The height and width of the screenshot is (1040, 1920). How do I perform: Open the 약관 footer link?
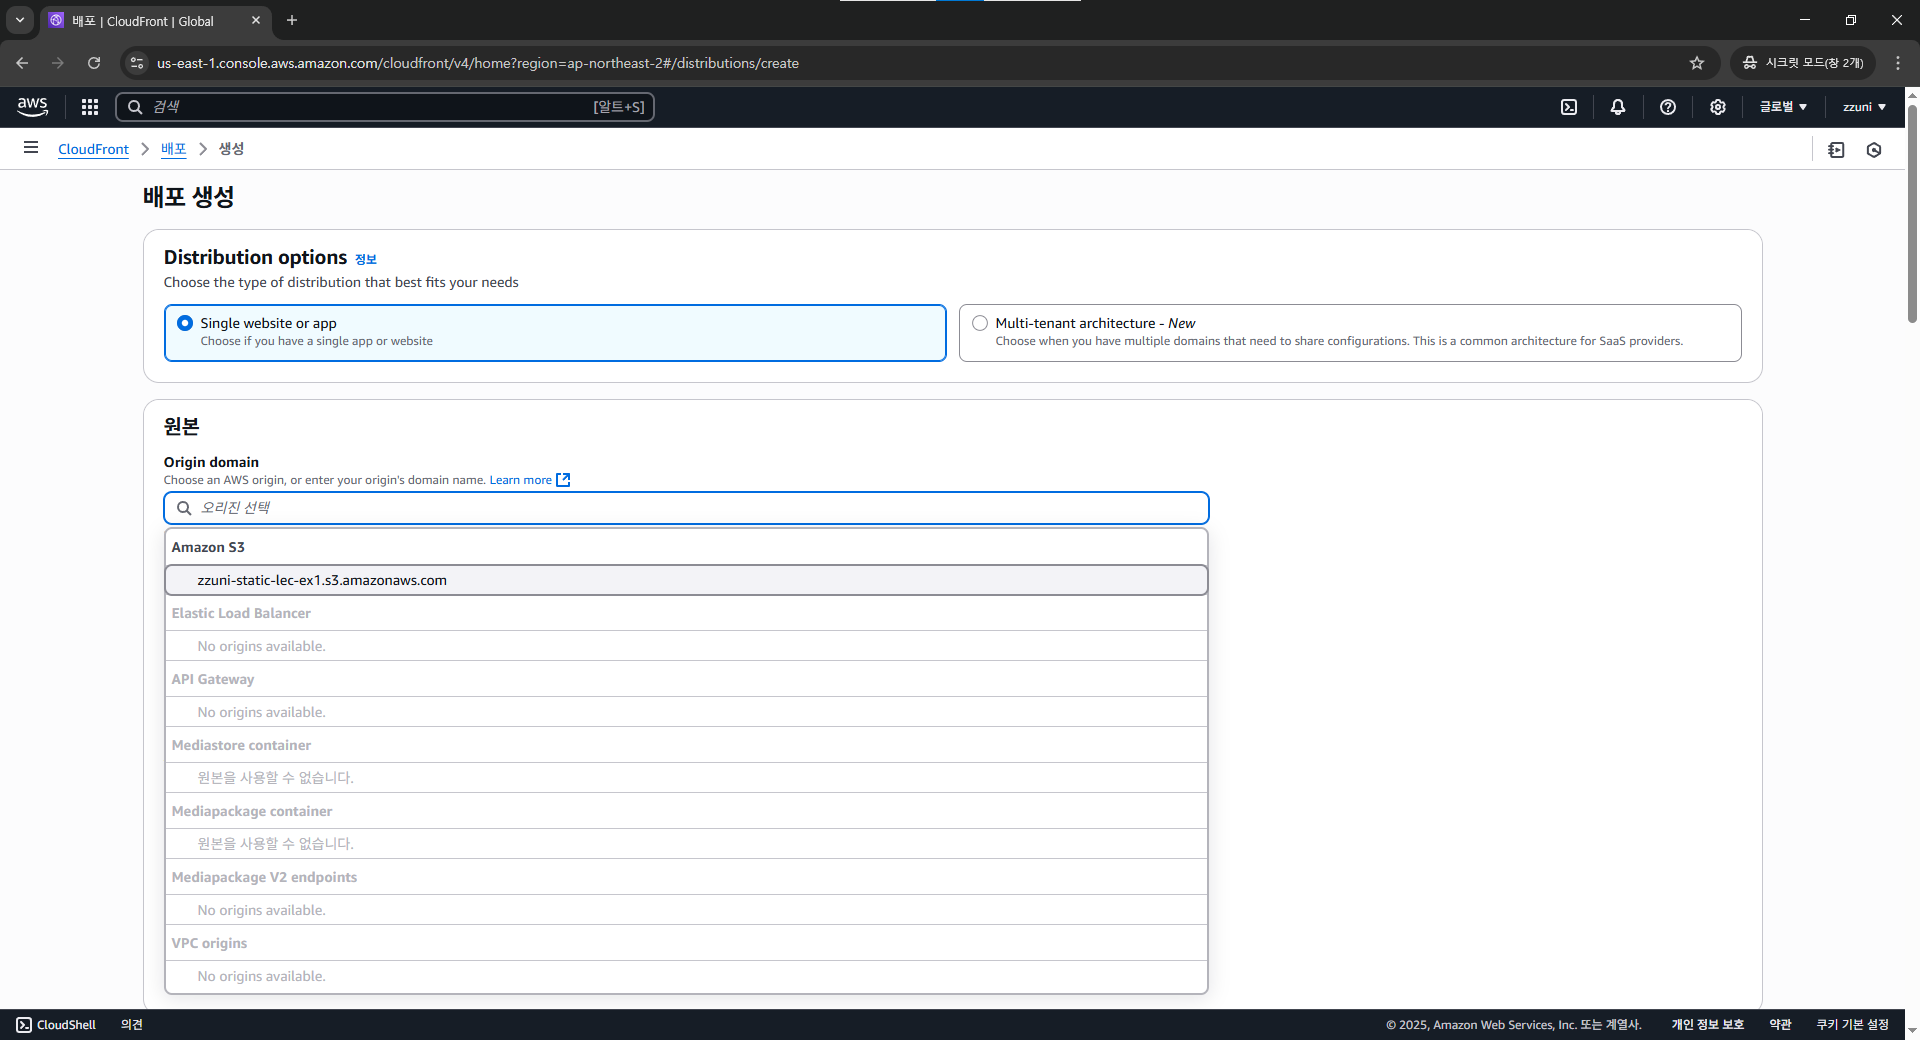tap(1780, 1025)
